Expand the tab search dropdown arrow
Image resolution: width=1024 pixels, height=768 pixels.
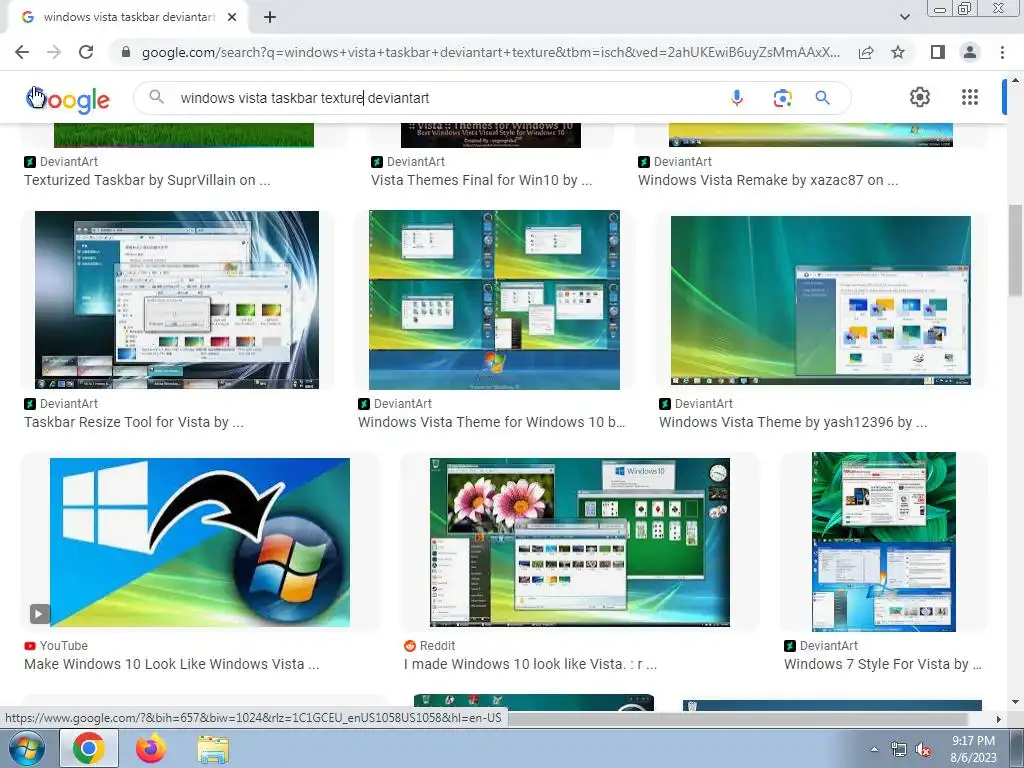[904, 17]
